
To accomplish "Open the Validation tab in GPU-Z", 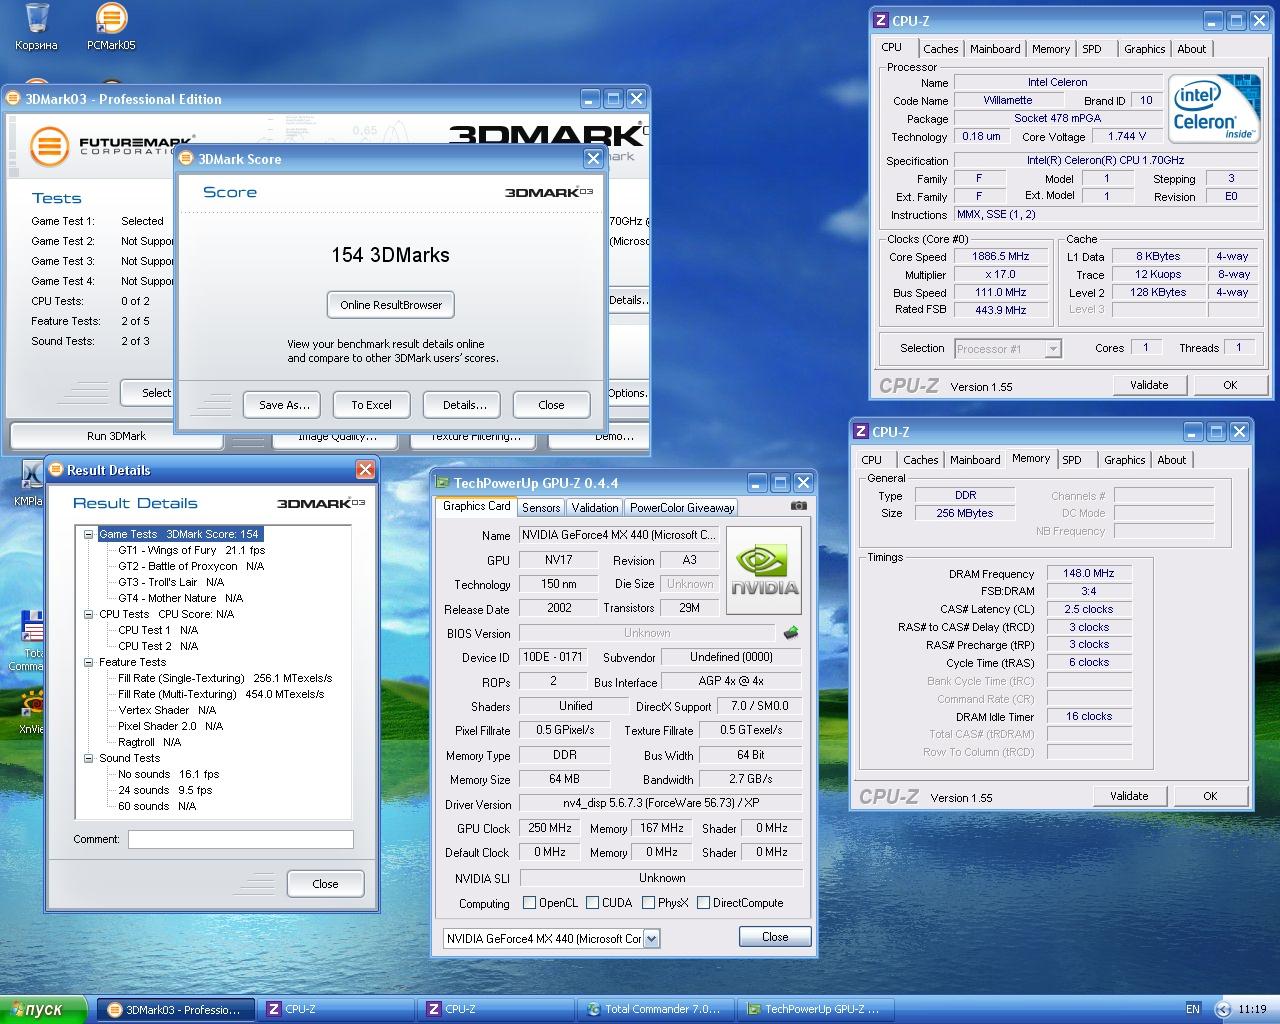I will (x=595, y=508).
